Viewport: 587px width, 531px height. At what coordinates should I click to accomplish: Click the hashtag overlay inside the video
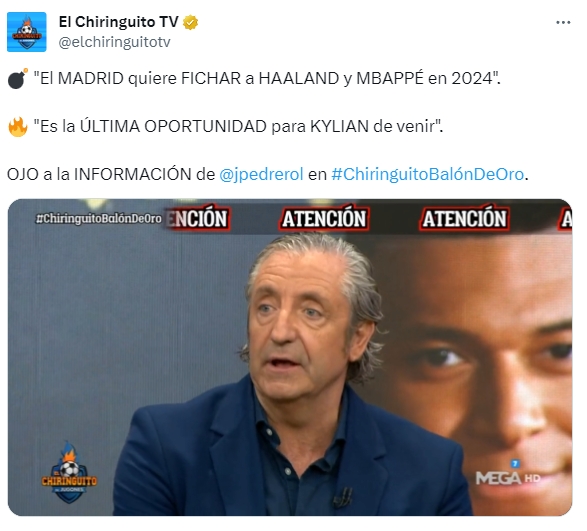click(99, 219)
